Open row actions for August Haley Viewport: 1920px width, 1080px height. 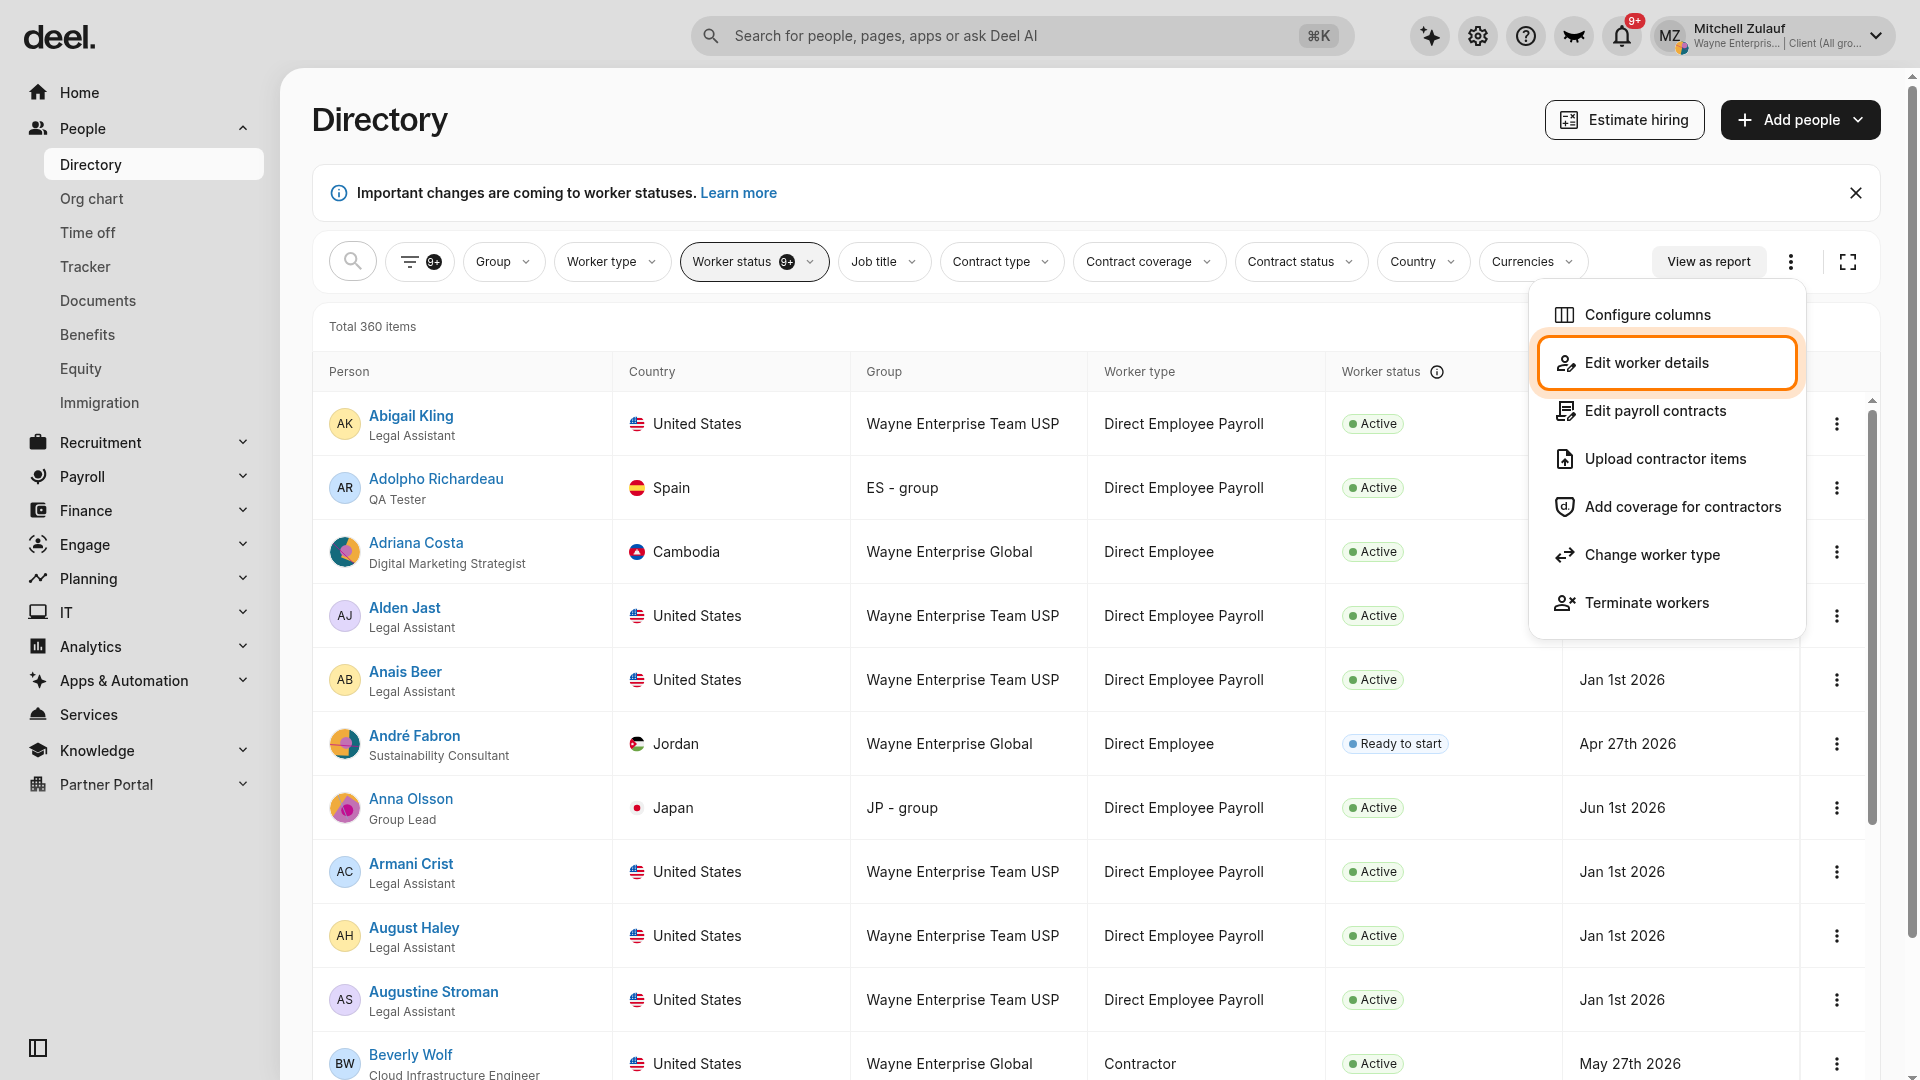(x=1837, y=936)
